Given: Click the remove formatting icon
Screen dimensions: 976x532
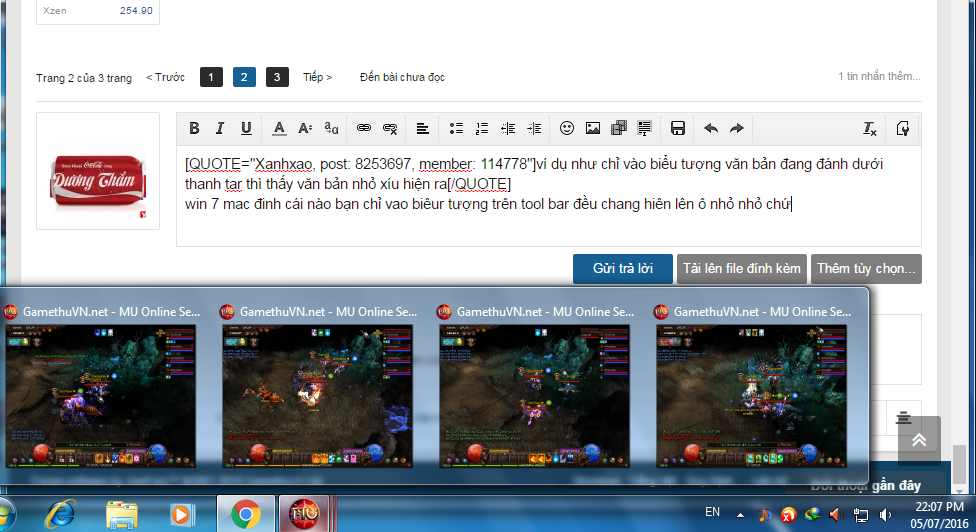Looking at the screenshot, I should tap(870, 128).
